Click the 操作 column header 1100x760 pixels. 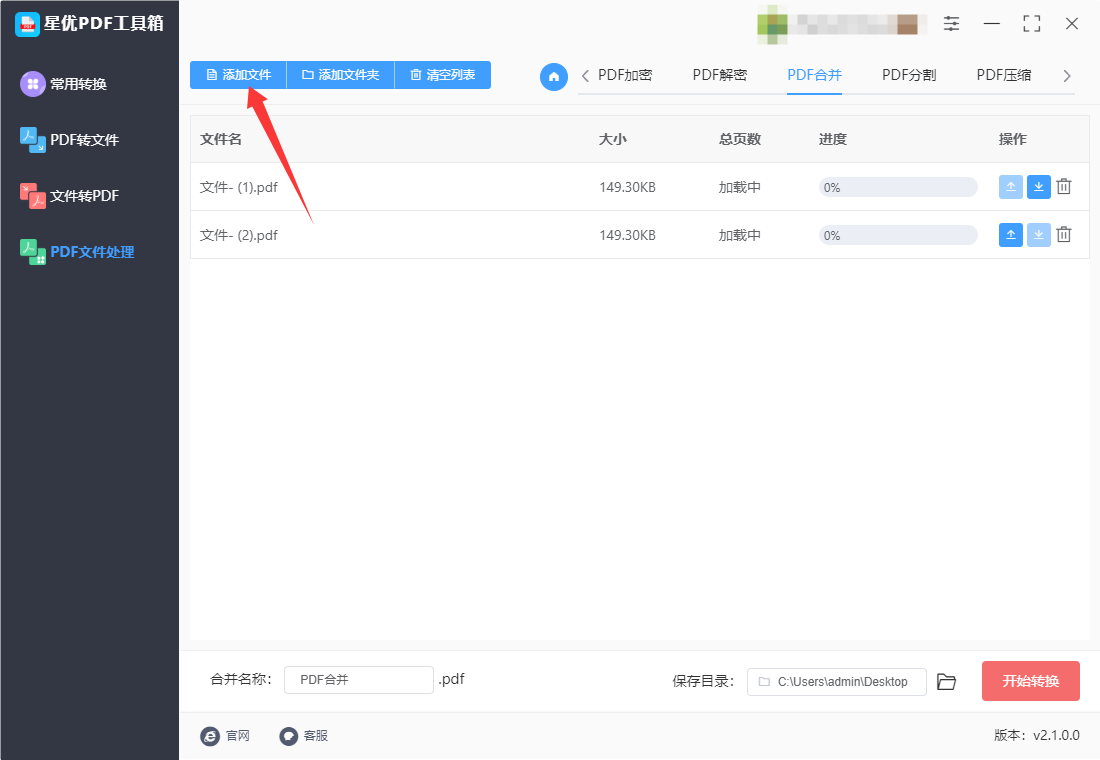point(1012,139)
